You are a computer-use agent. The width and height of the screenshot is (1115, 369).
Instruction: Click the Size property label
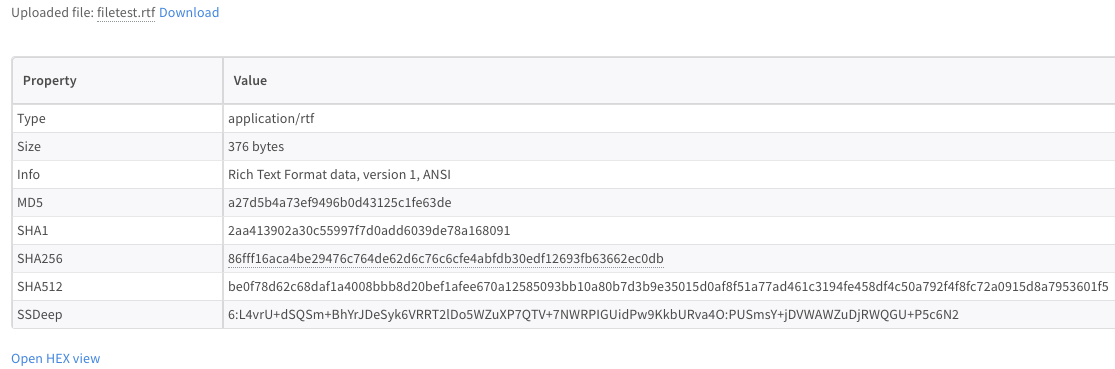29,146
